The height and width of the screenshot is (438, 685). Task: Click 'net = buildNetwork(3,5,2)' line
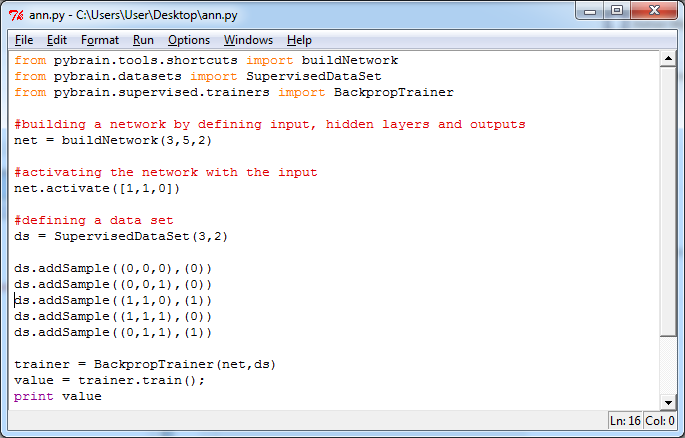[x=113, y=141]
